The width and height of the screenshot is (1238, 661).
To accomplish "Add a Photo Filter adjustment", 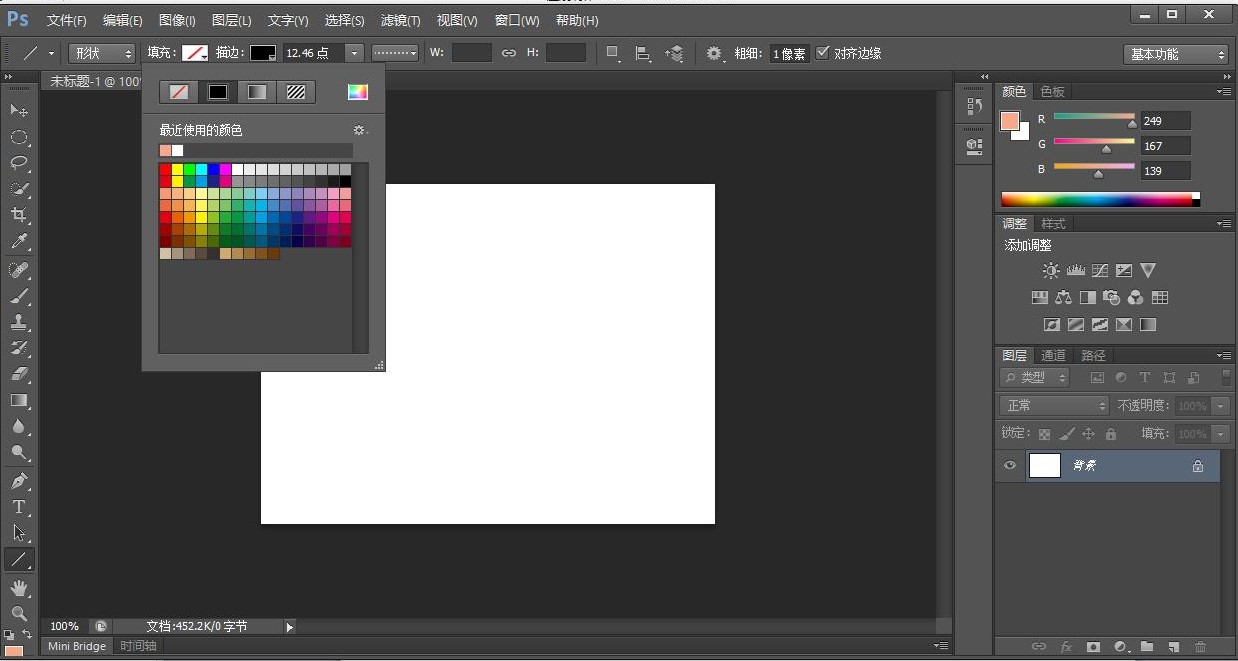I will click(1112, 297).
